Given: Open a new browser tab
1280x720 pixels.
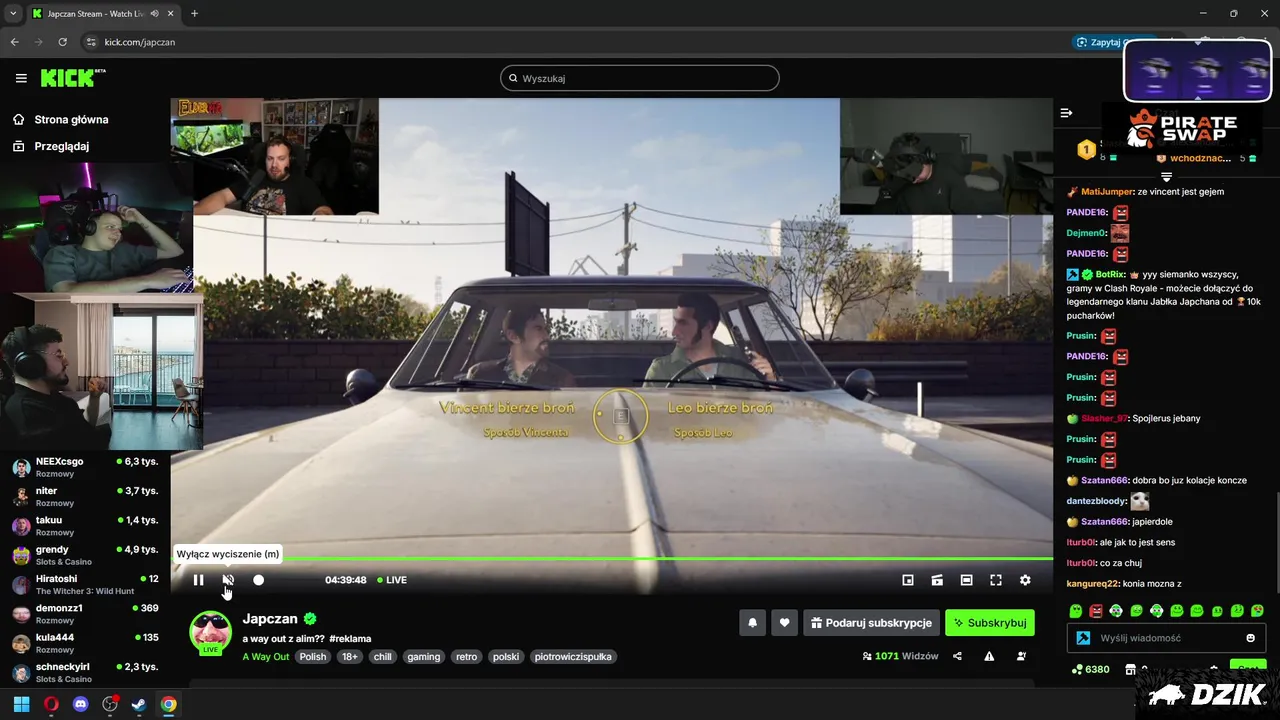Looking at the screenshot, I should [194, 14].
